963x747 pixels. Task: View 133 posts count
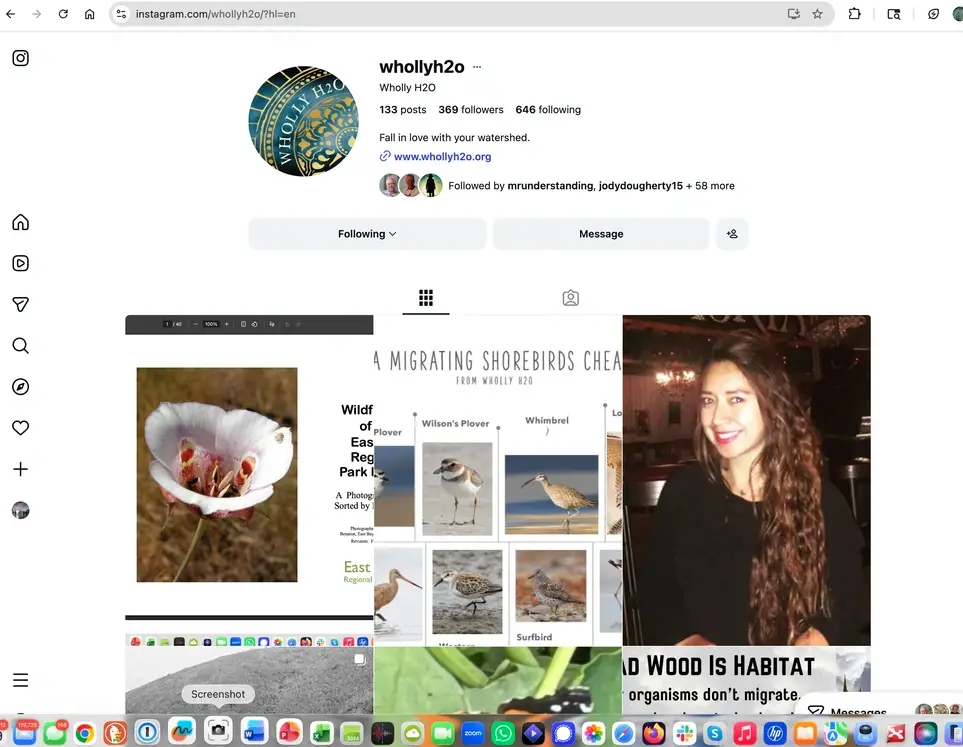point(402,110)
